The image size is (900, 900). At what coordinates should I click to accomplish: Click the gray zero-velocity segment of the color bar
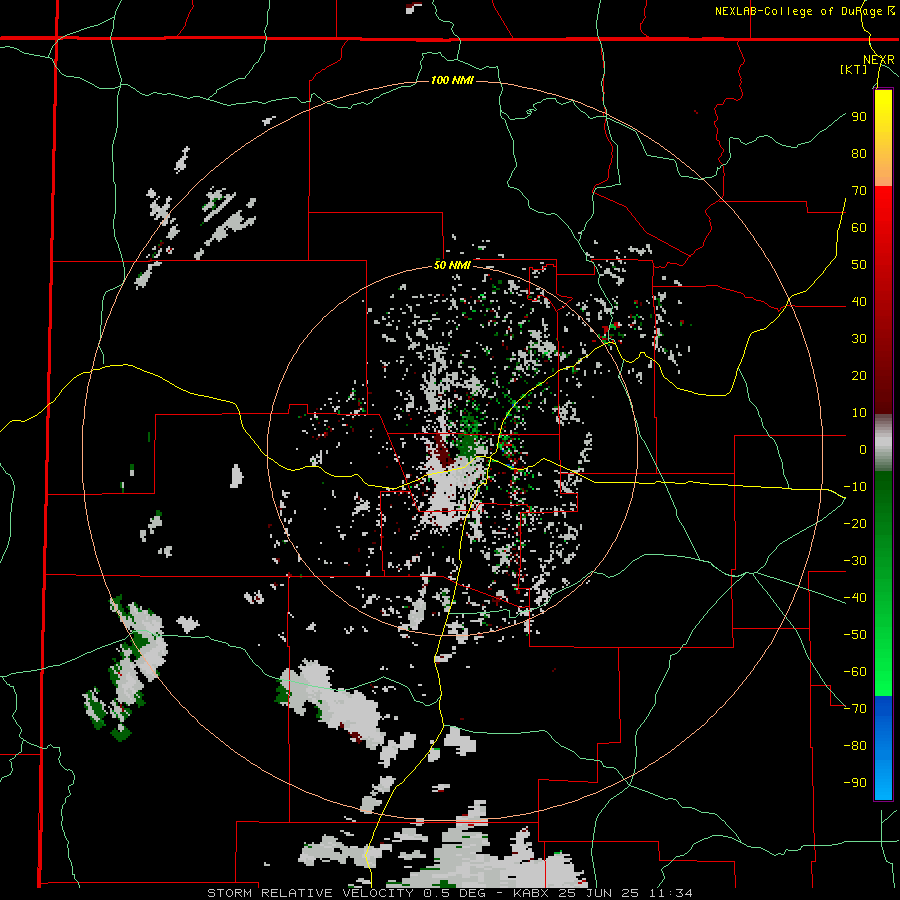click(883, 442)
